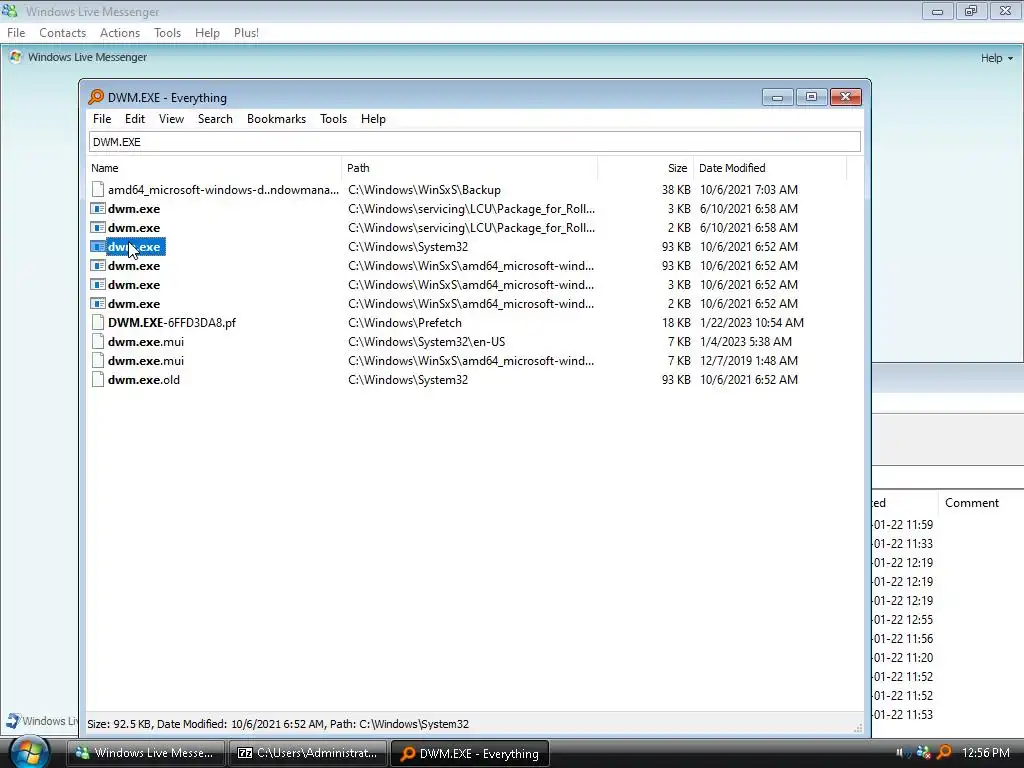
Task: Switch to Windows Live Messenger taskbar button
Action: 146,753
